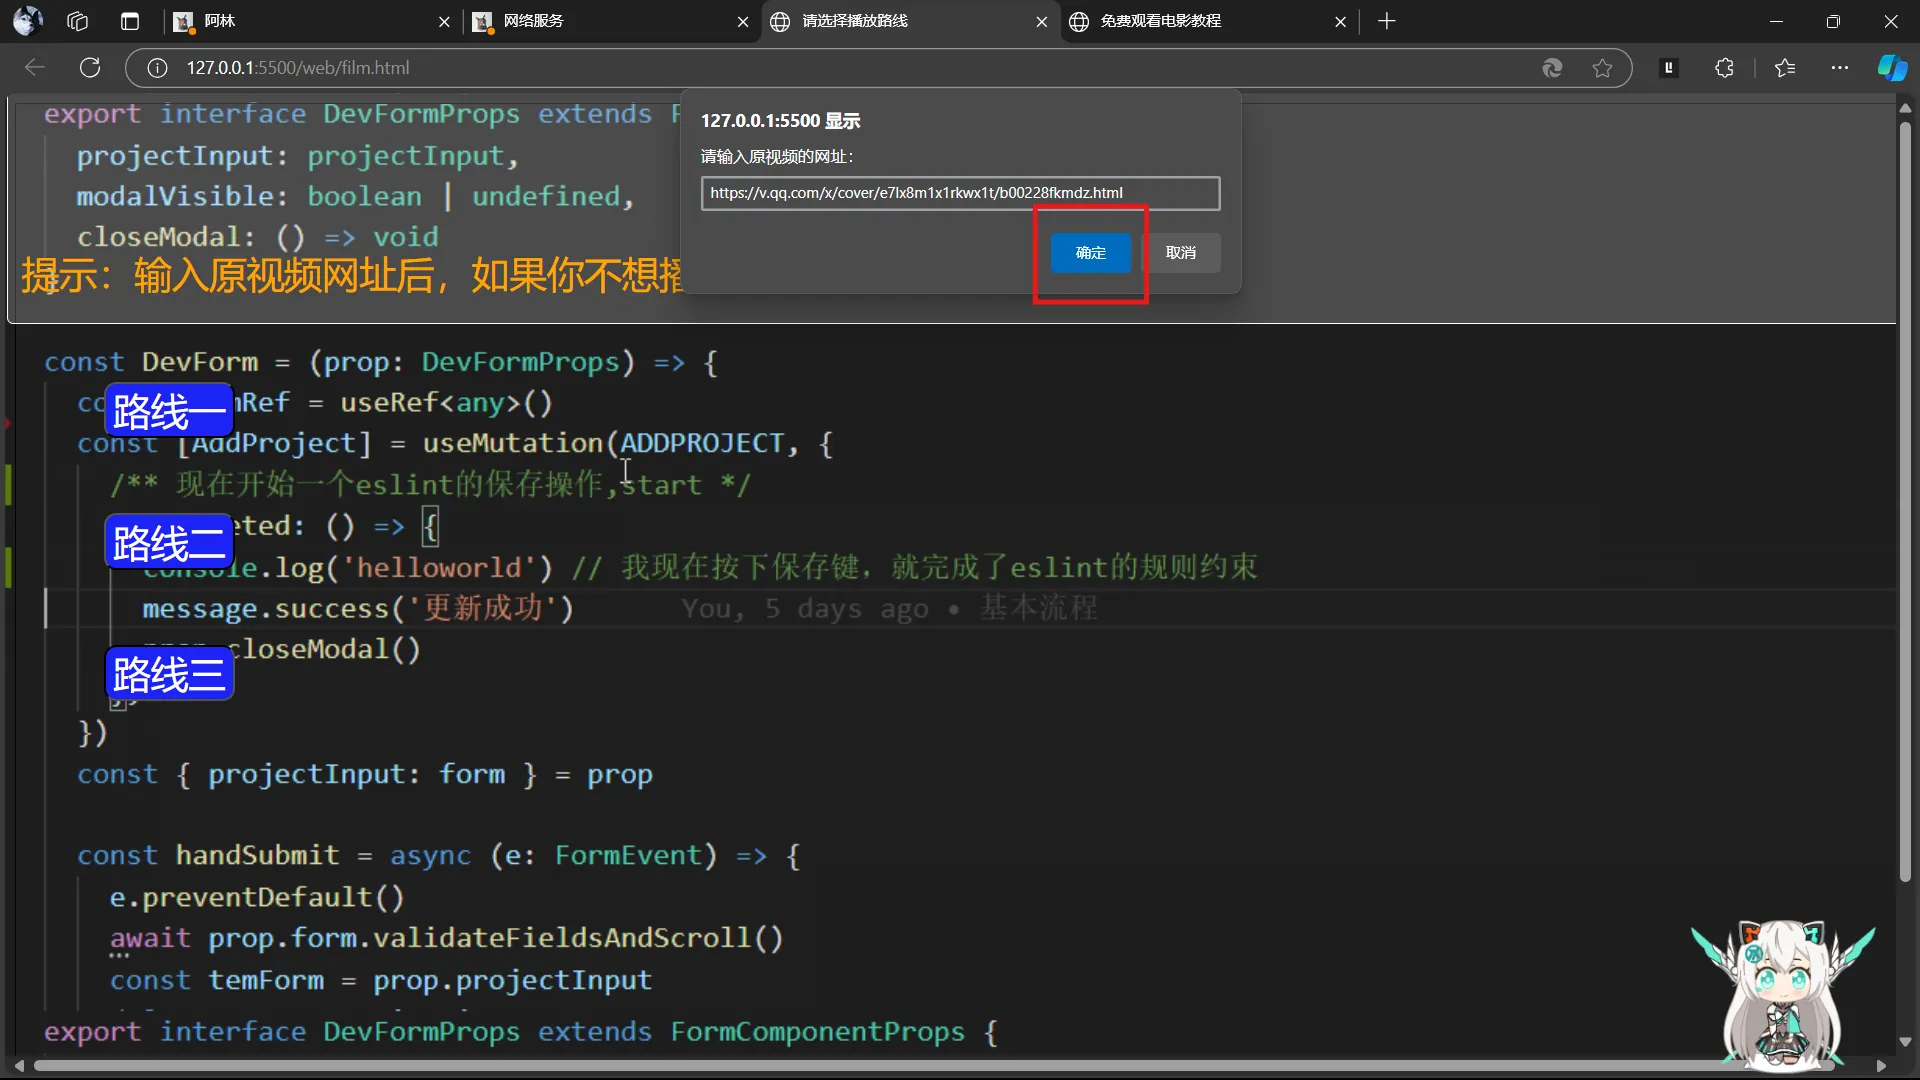Click the browser profile avatar icon
Viewport: 1920px width, 1080px height.
click(x=28, y=21)
